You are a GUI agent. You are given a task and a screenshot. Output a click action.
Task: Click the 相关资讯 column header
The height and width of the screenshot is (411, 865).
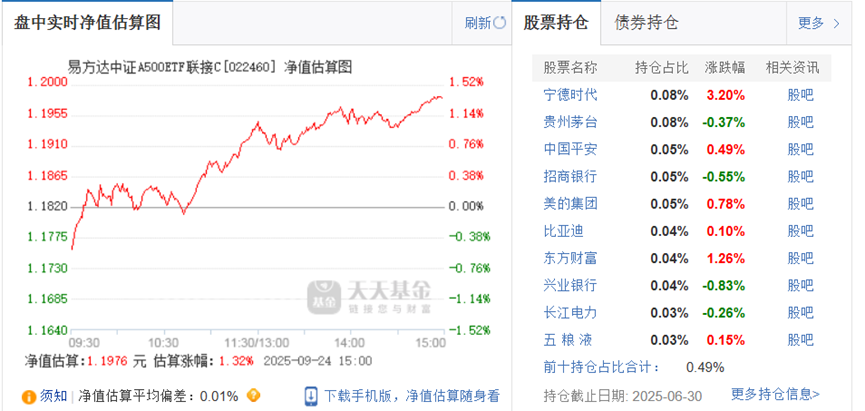coord(793,68)
